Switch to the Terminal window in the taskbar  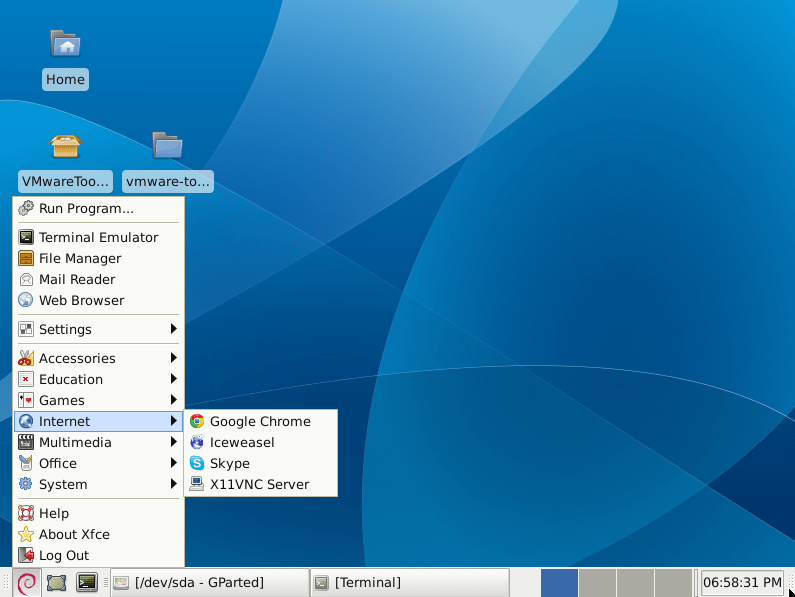pos(410,582)
